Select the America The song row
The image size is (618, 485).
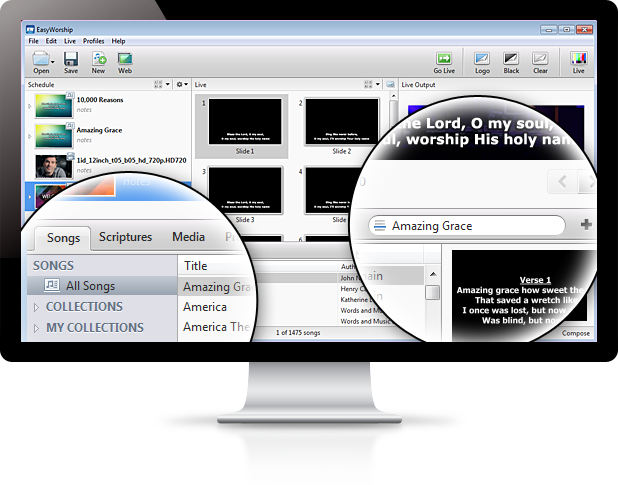point(217,327)
